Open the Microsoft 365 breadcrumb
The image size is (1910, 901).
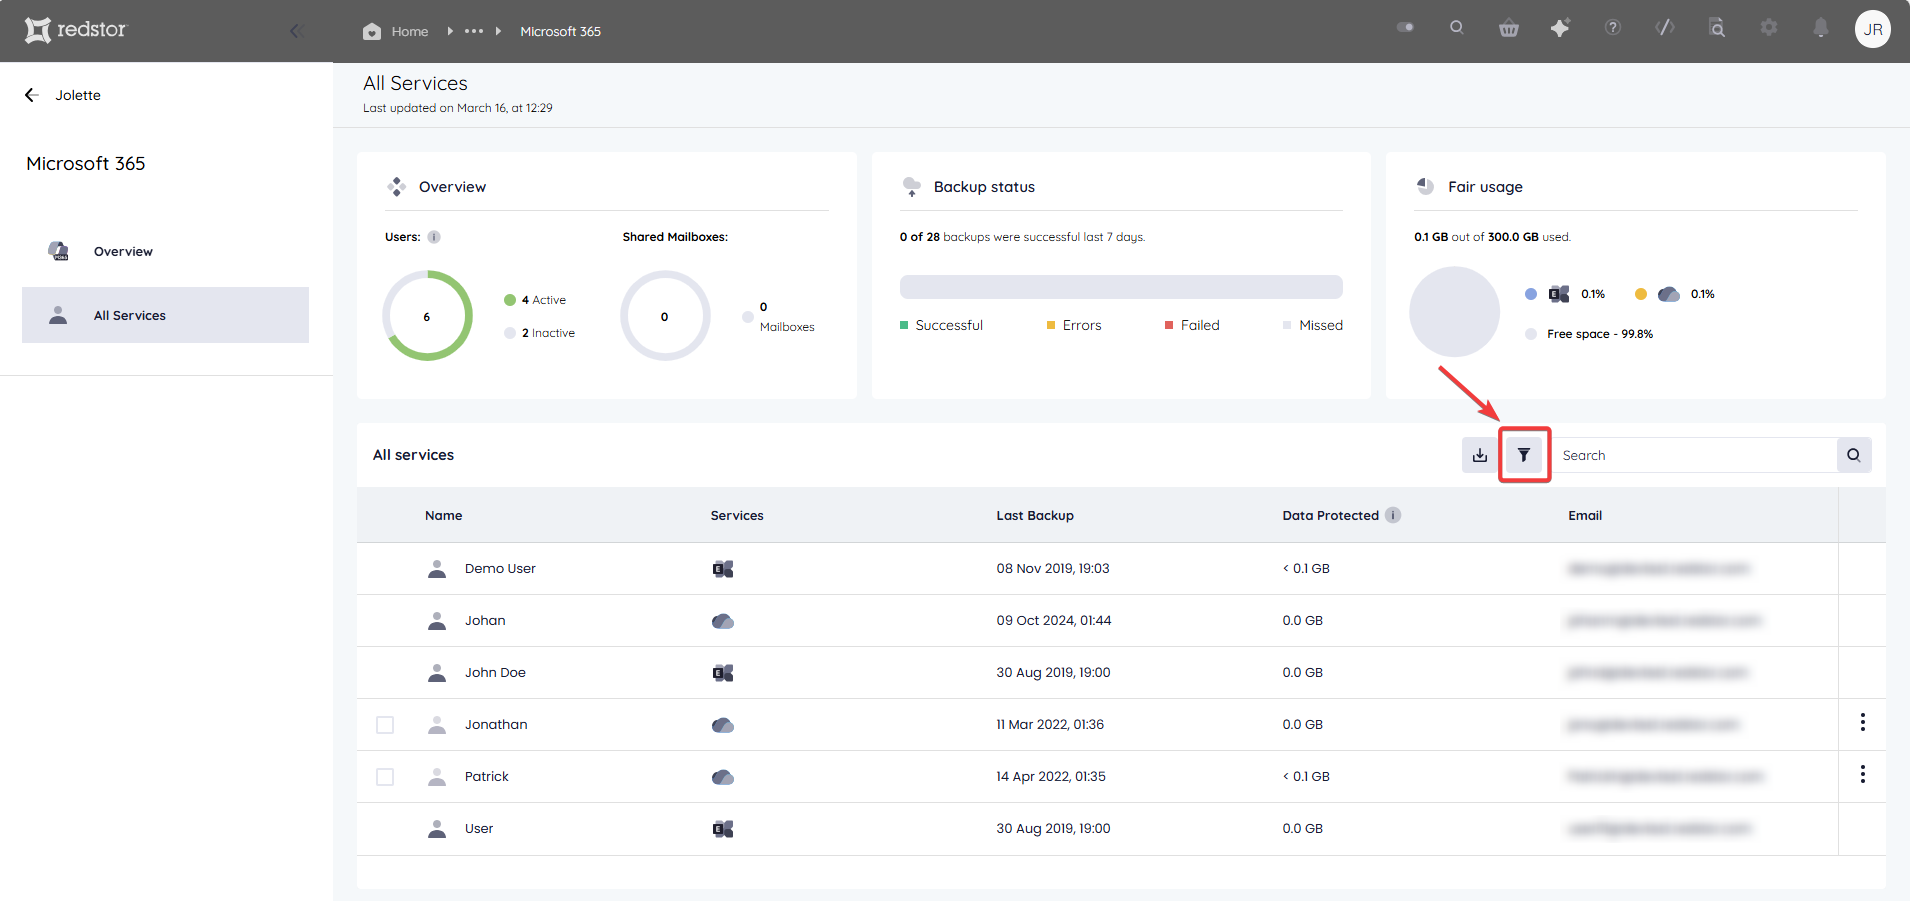click(560, 31)
